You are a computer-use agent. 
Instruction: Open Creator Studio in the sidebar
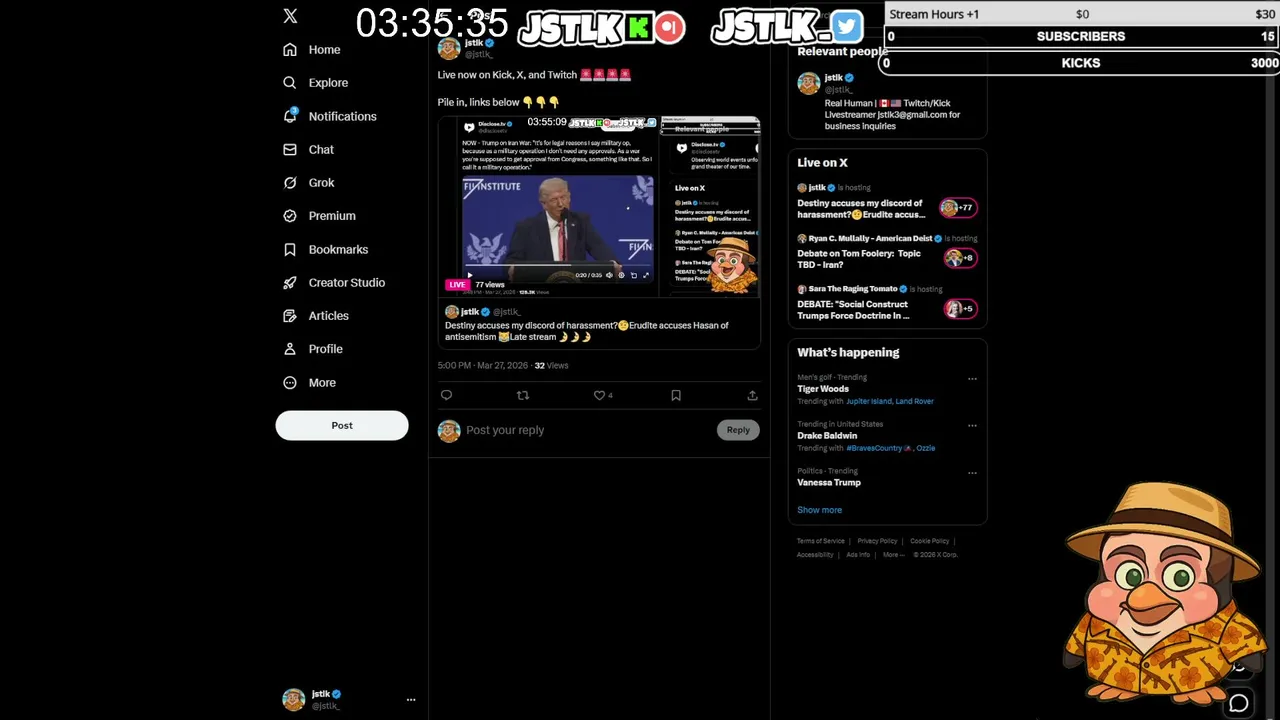[334, 283]
